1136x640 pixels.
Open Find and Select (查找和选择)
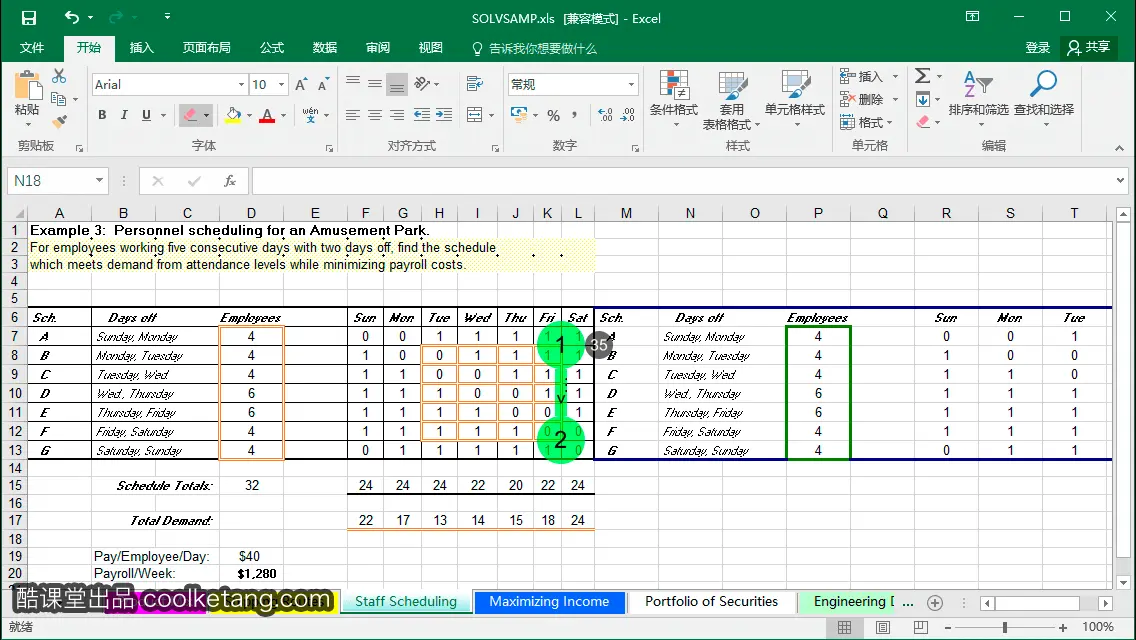(x=1043, y=100)
